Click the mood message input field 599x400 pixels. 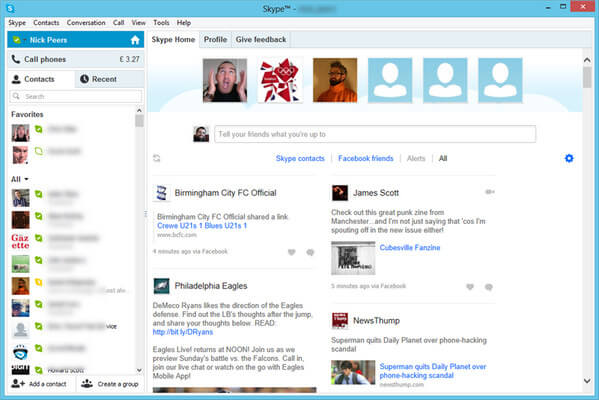point(375,134)
